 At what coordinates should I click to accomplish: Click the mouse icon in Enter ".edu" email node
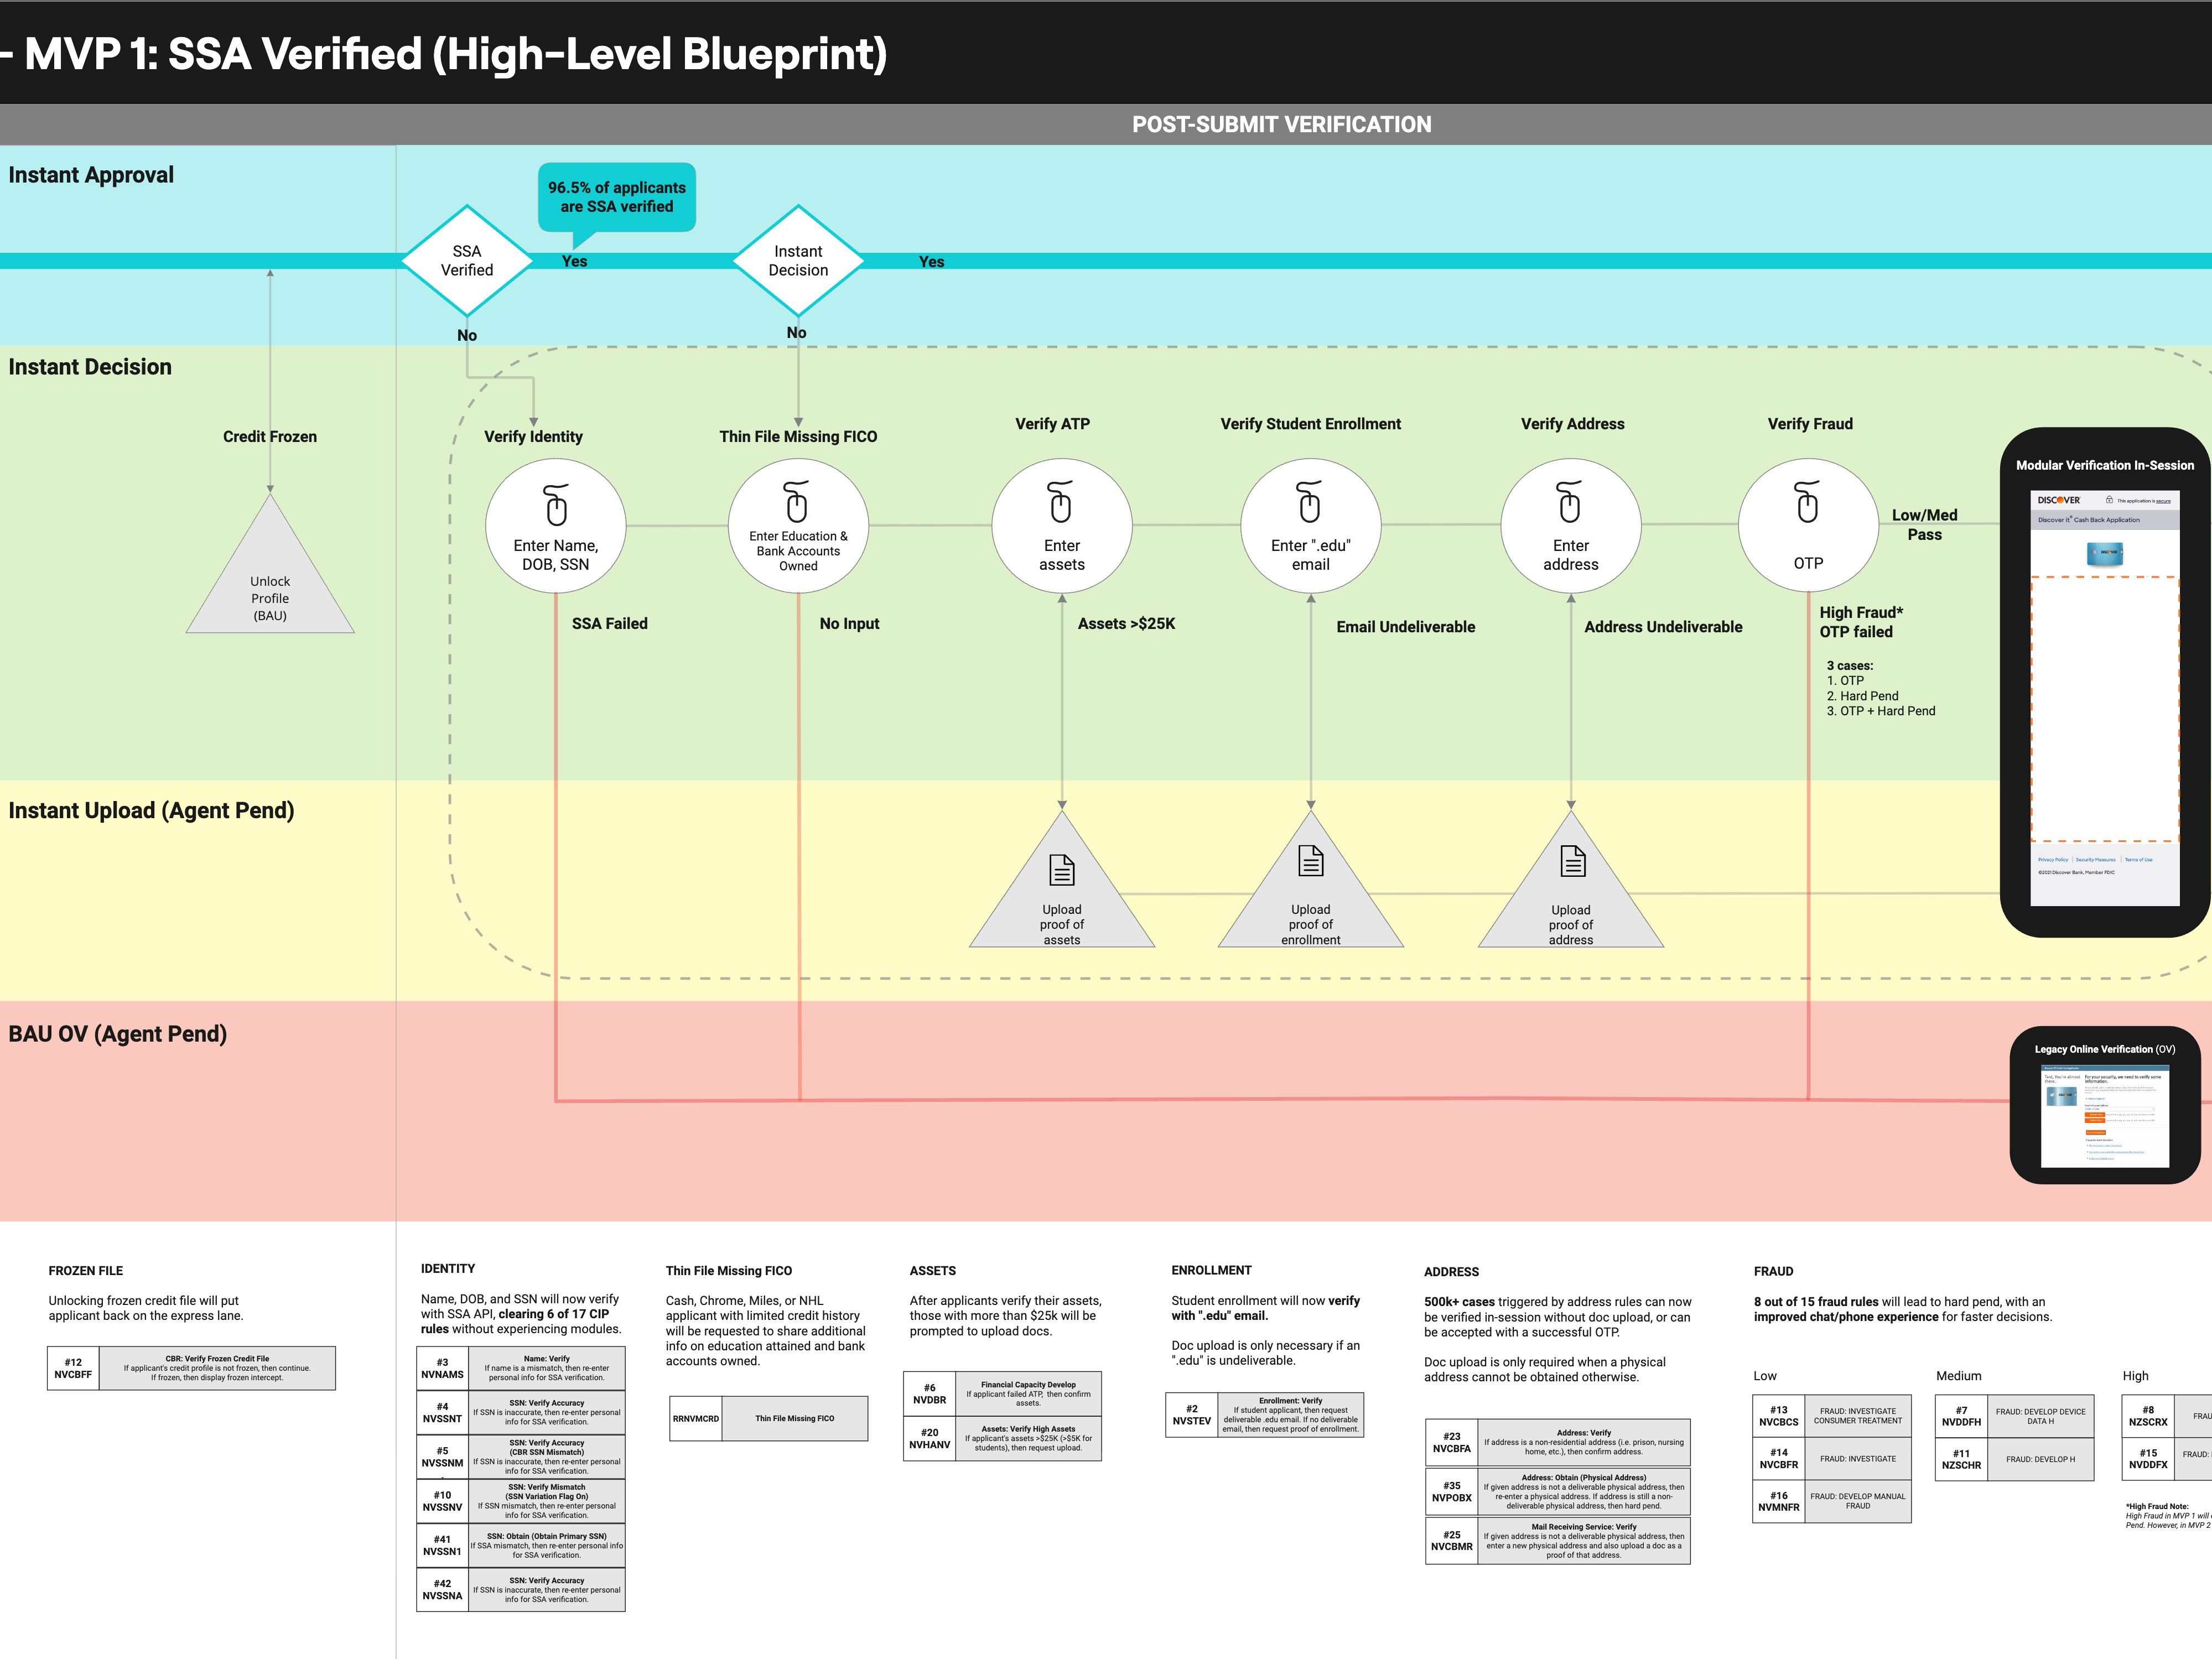tap(1309, 502)
